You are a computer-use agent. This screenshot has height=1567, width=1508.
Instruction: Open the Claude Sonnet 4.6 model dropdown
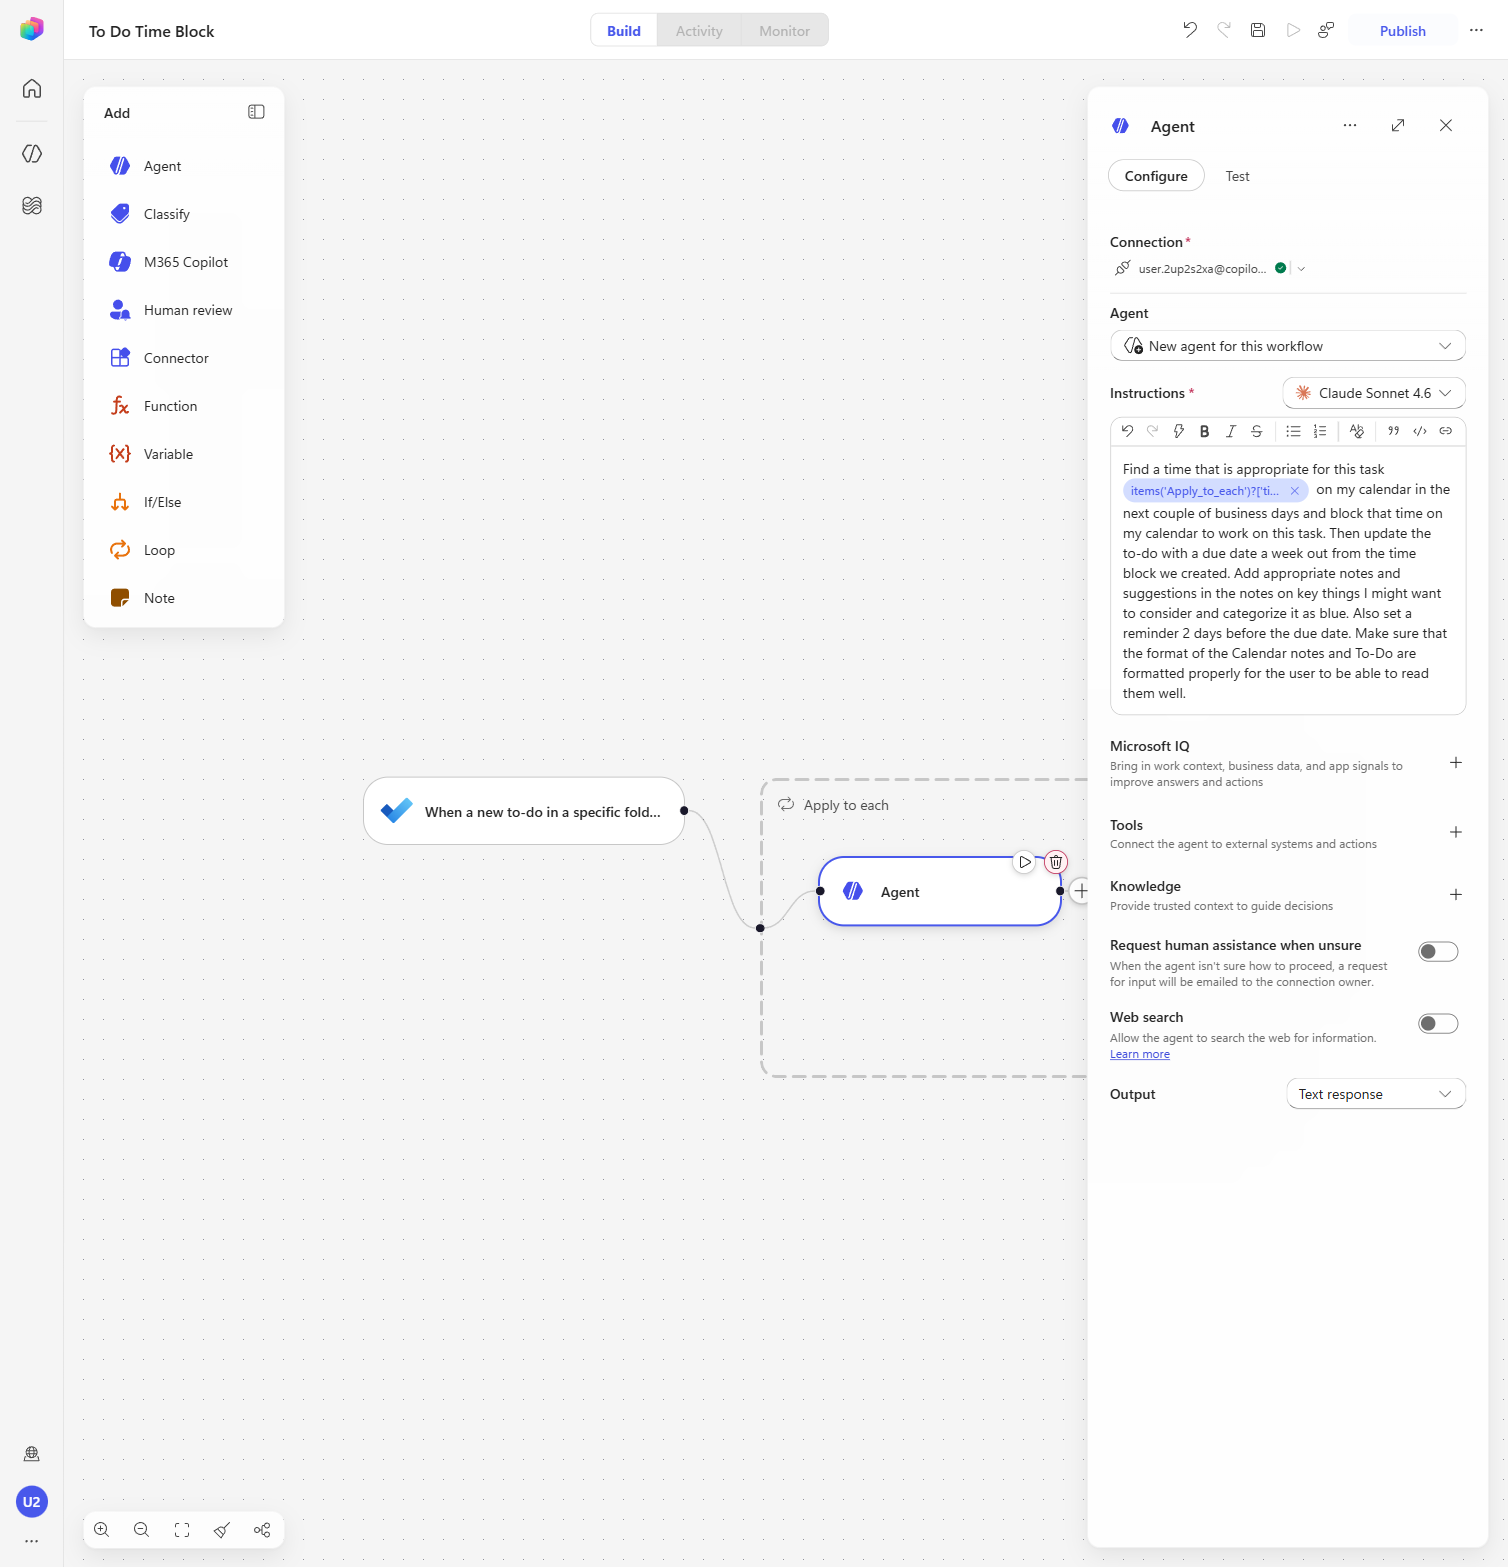[x=1374, y=393]
